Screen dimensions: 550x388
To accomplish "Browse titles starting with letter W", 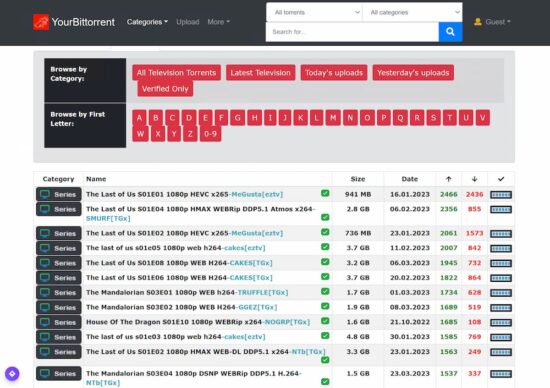I will pos(141,134).
